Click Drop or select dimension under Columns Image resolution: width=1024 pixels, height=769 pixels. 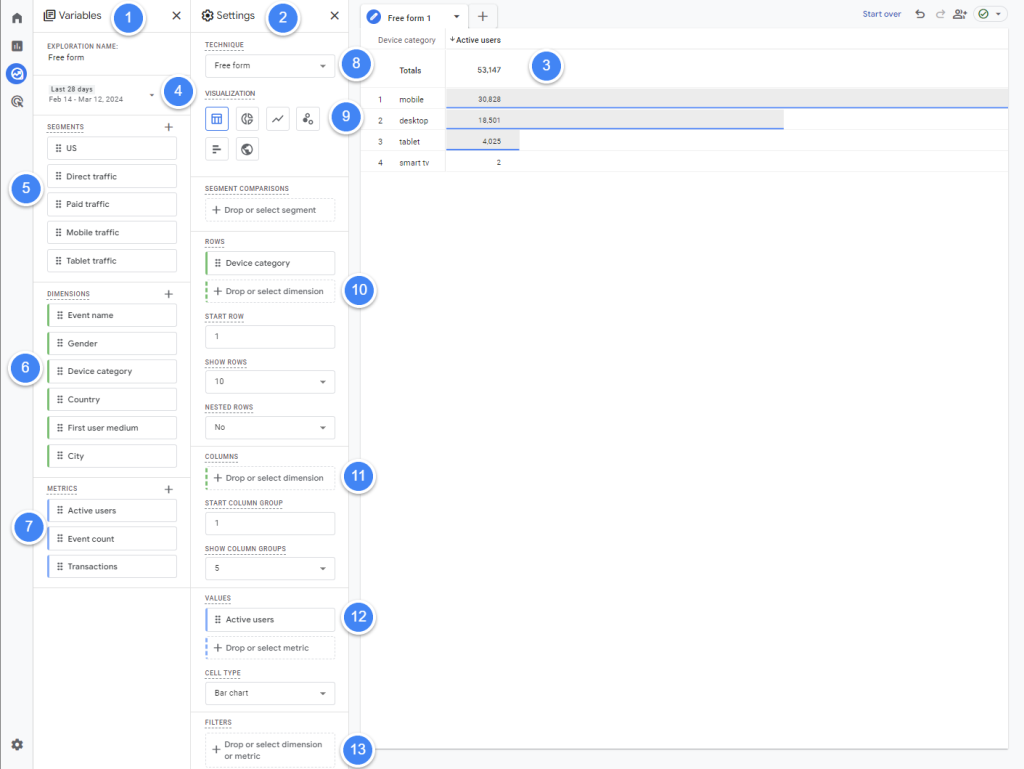(x=270, y=478)
